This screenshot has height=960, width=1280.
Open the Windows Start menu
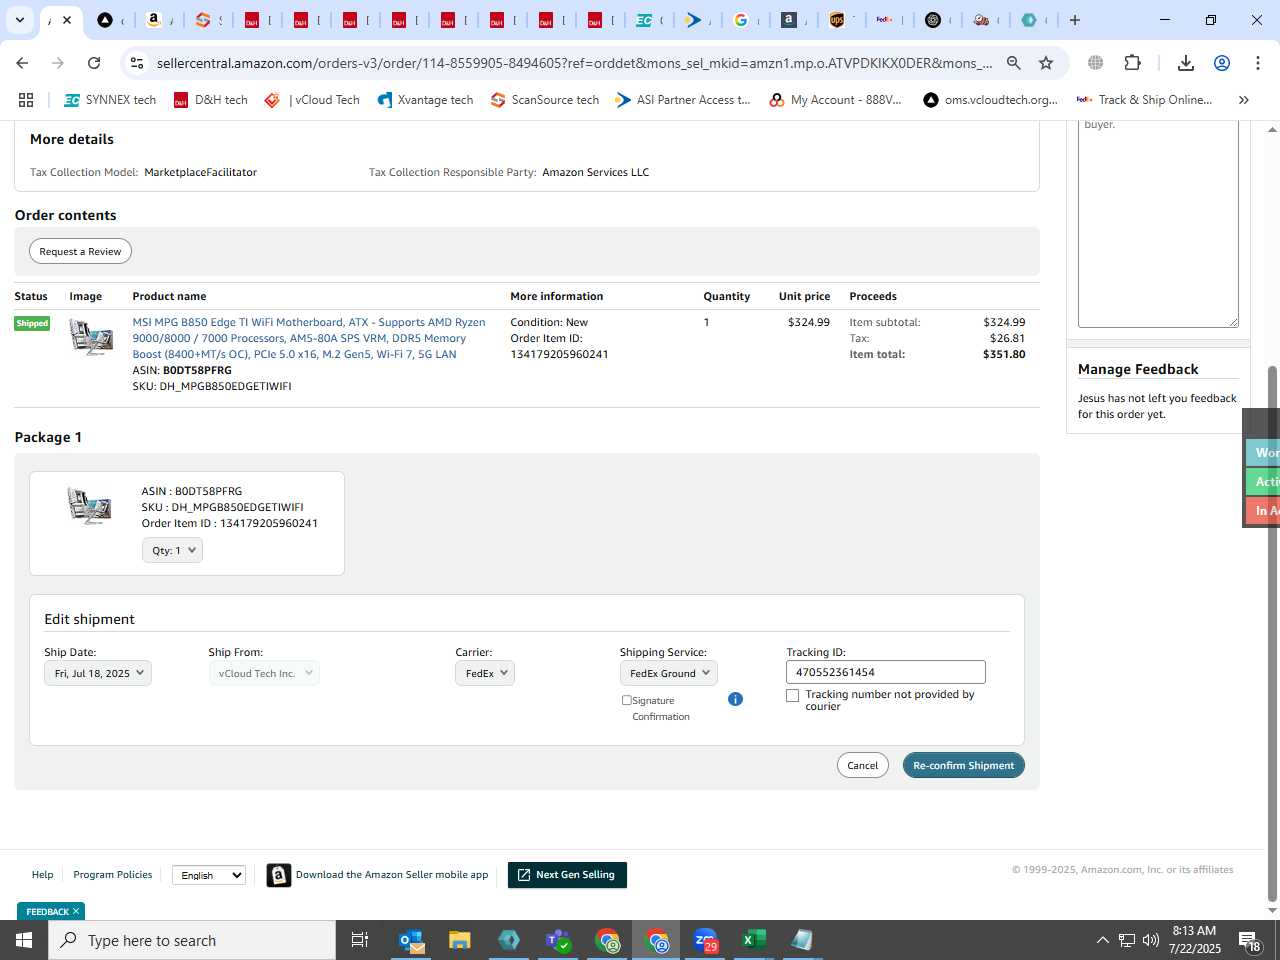point(24,940)
